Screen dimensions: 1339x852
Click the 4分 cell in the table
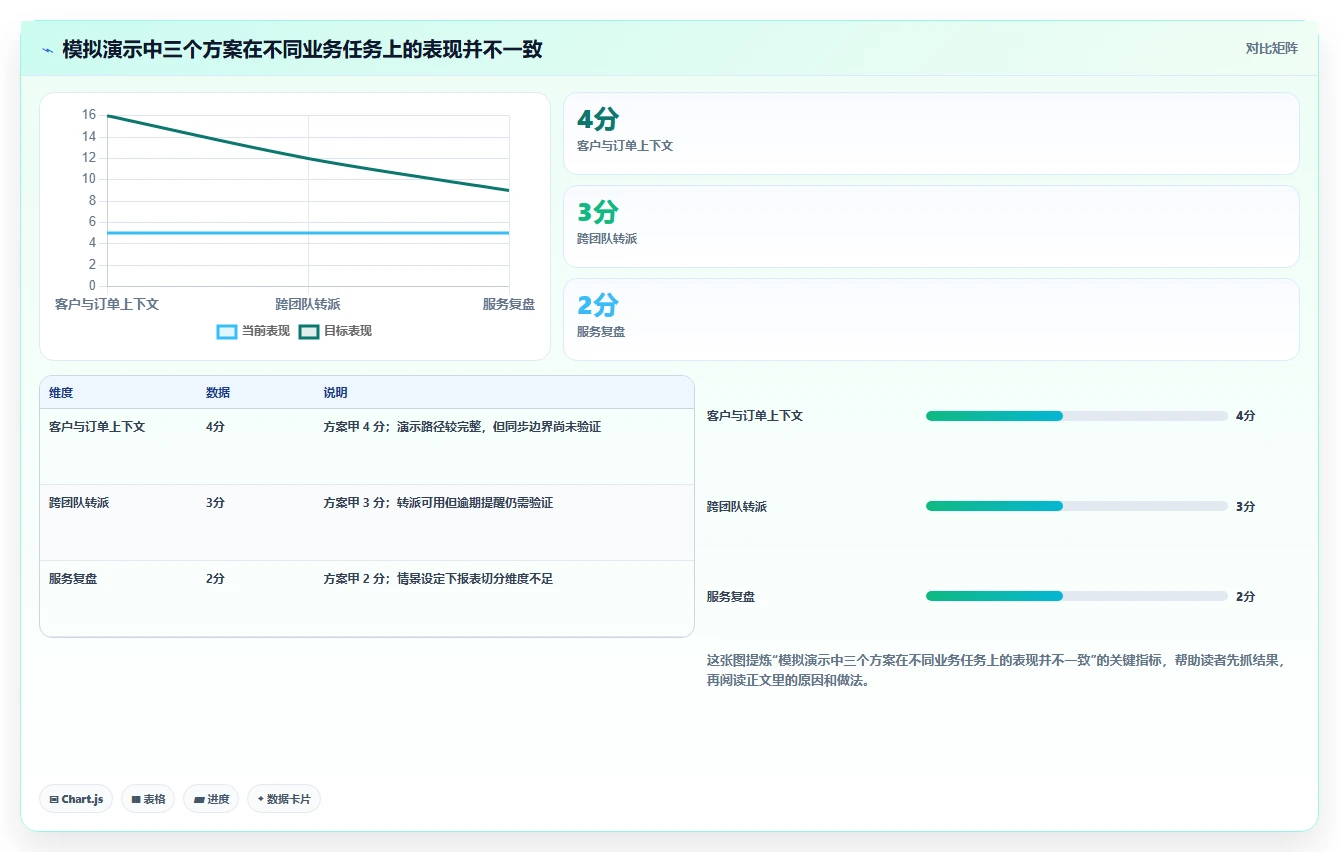[215, 426]
